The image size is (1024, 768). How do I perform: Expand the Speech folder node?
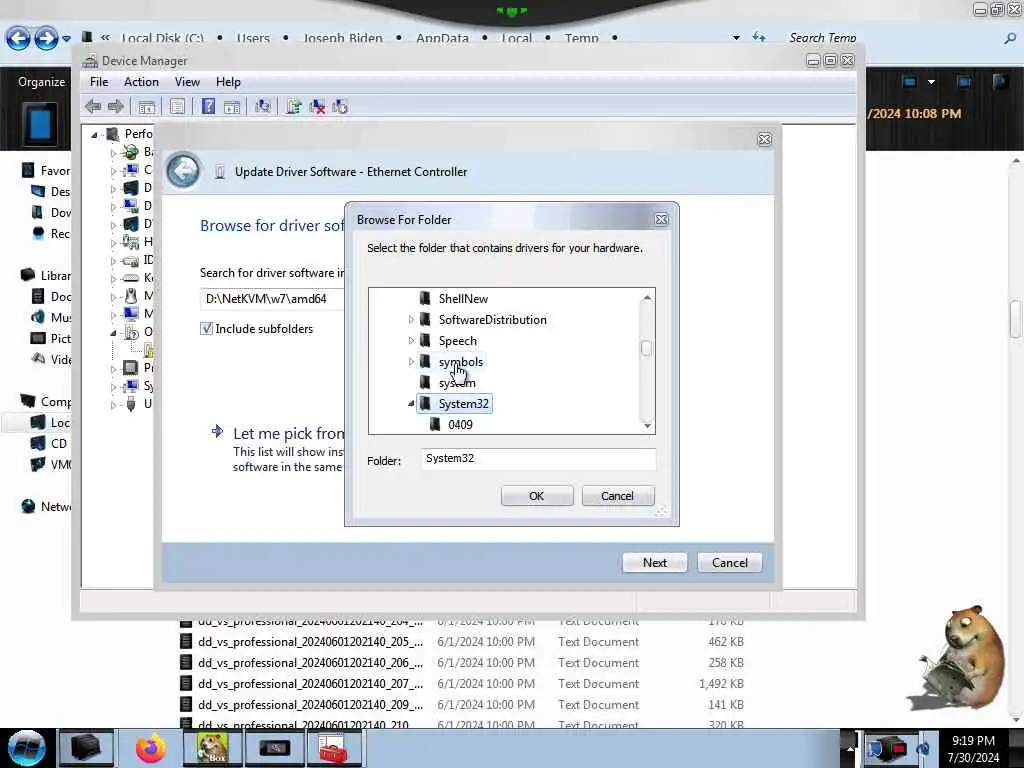[x=411, y=340]
